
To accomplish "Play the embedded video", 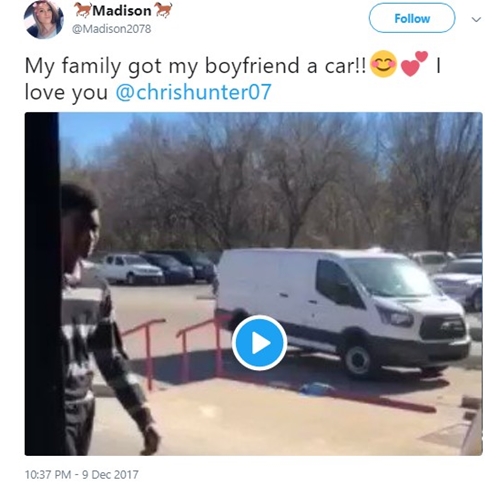I will pyautogui.click(x=259, y=343).
